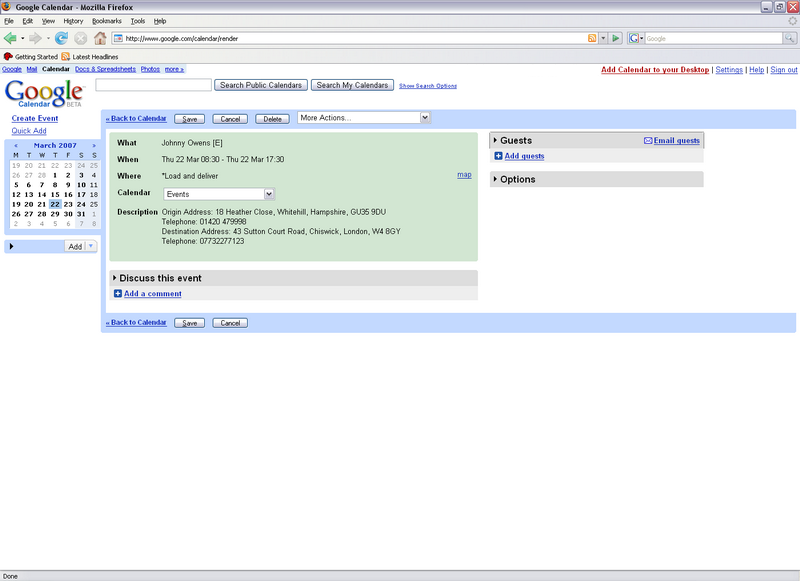Click the Firefox Home icon

pyautogui.click(x=100, y=38)
